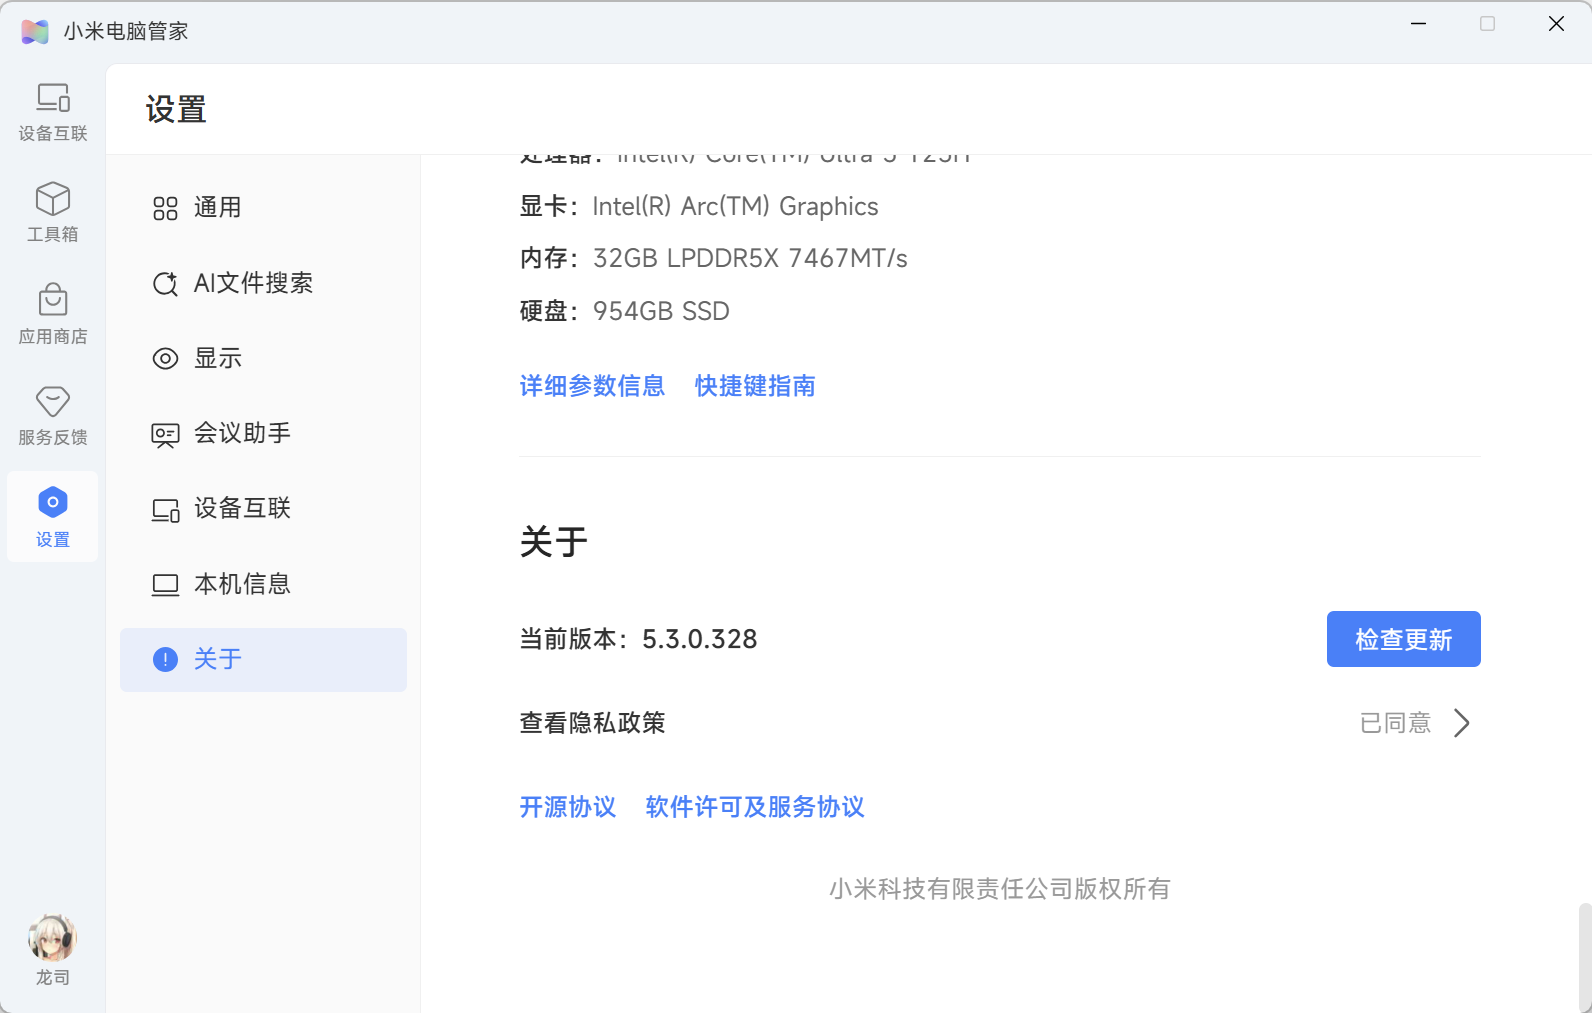Open 软件许可及服务协议 link
This screenshot has height=1013, width=1592.
coord(755,807)
